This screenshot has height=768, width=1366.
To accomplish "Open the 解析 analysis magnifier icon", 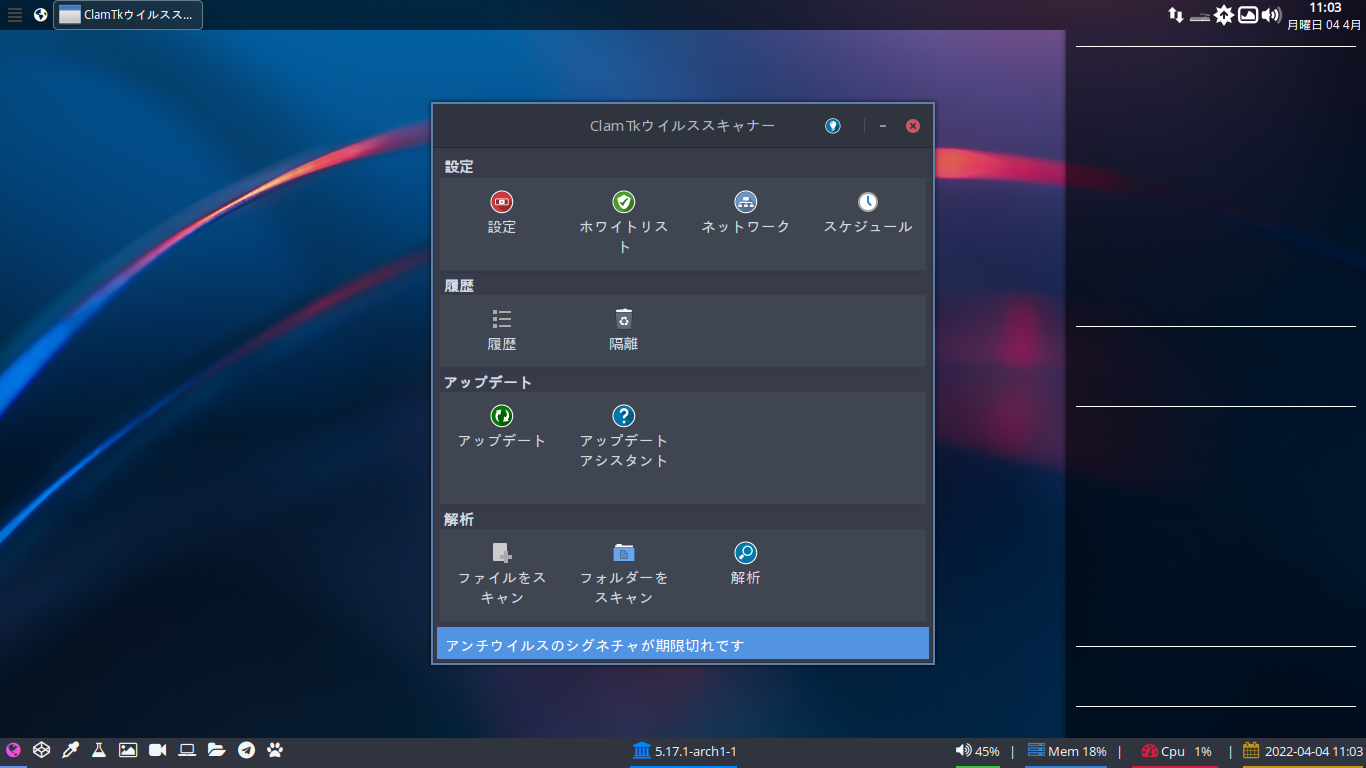I will point(746,553).
